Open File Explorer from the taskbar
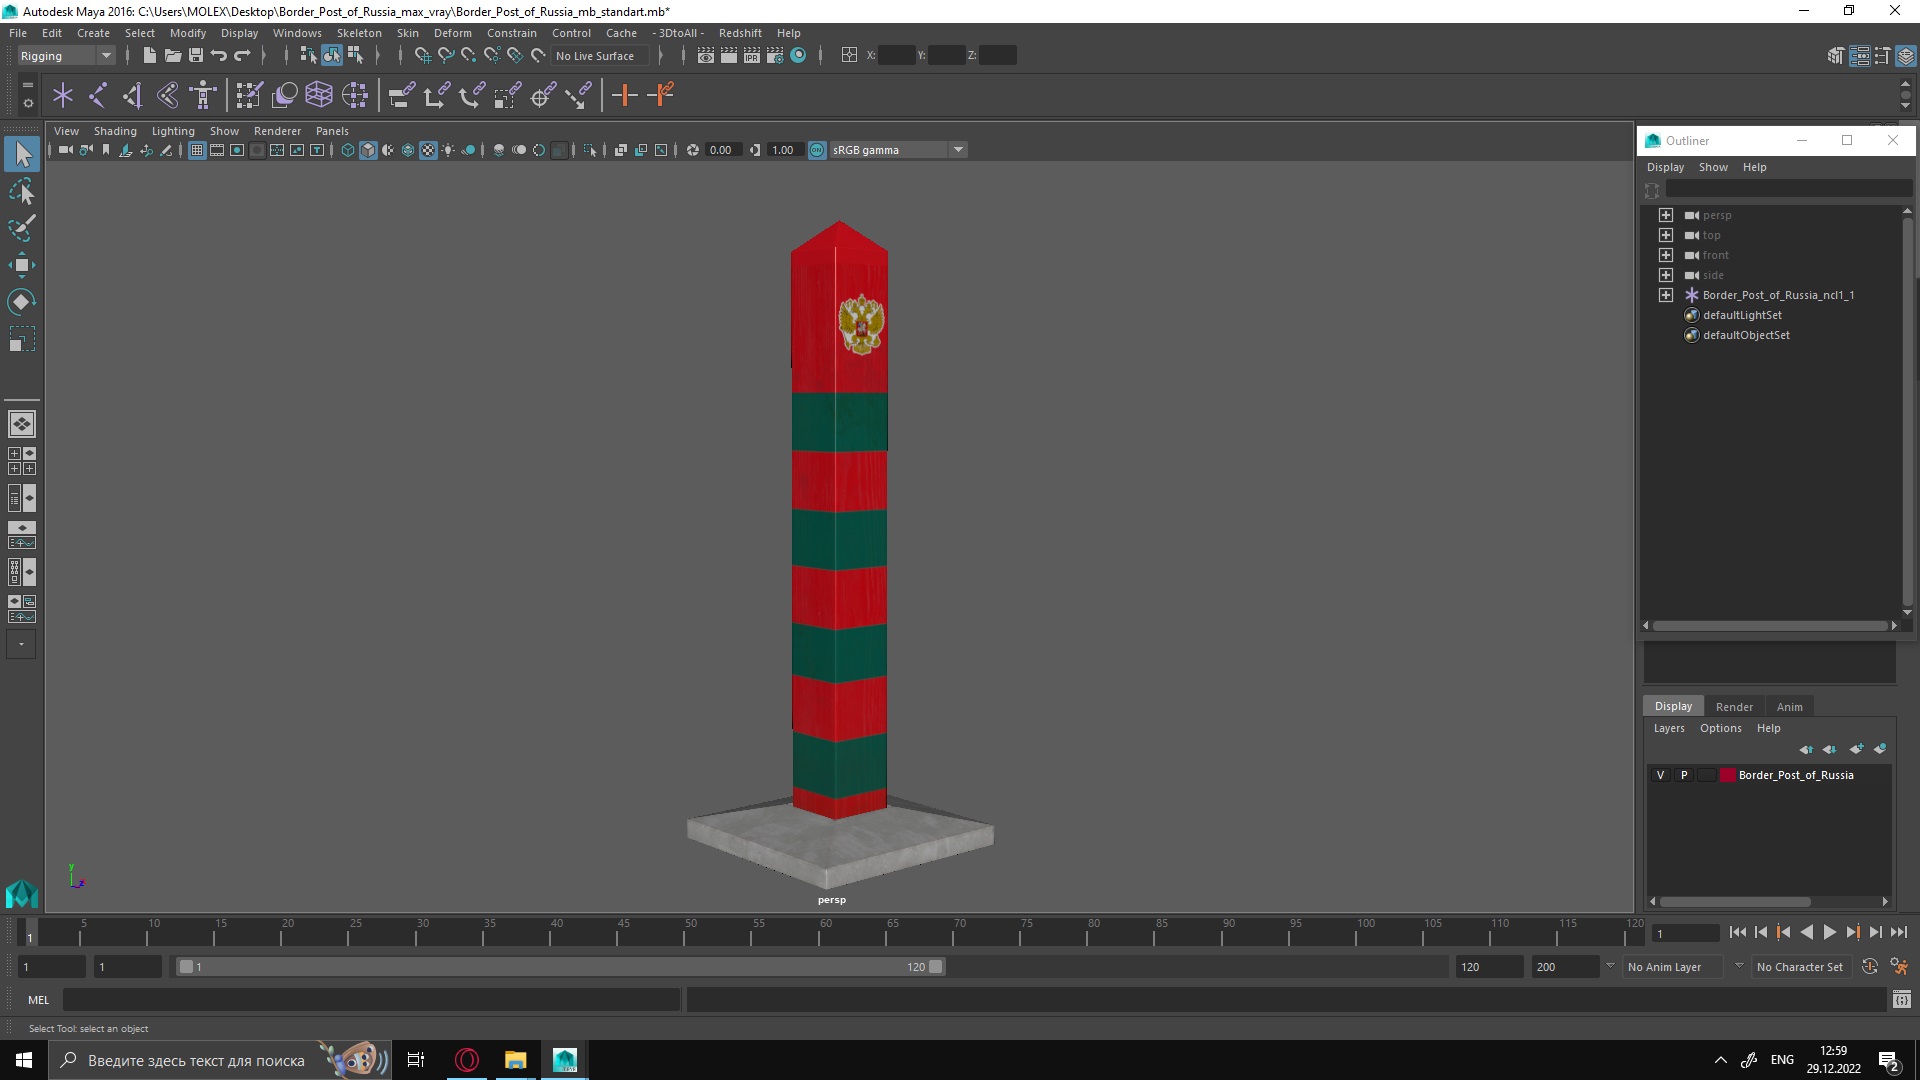 [x=515, y=1060]
